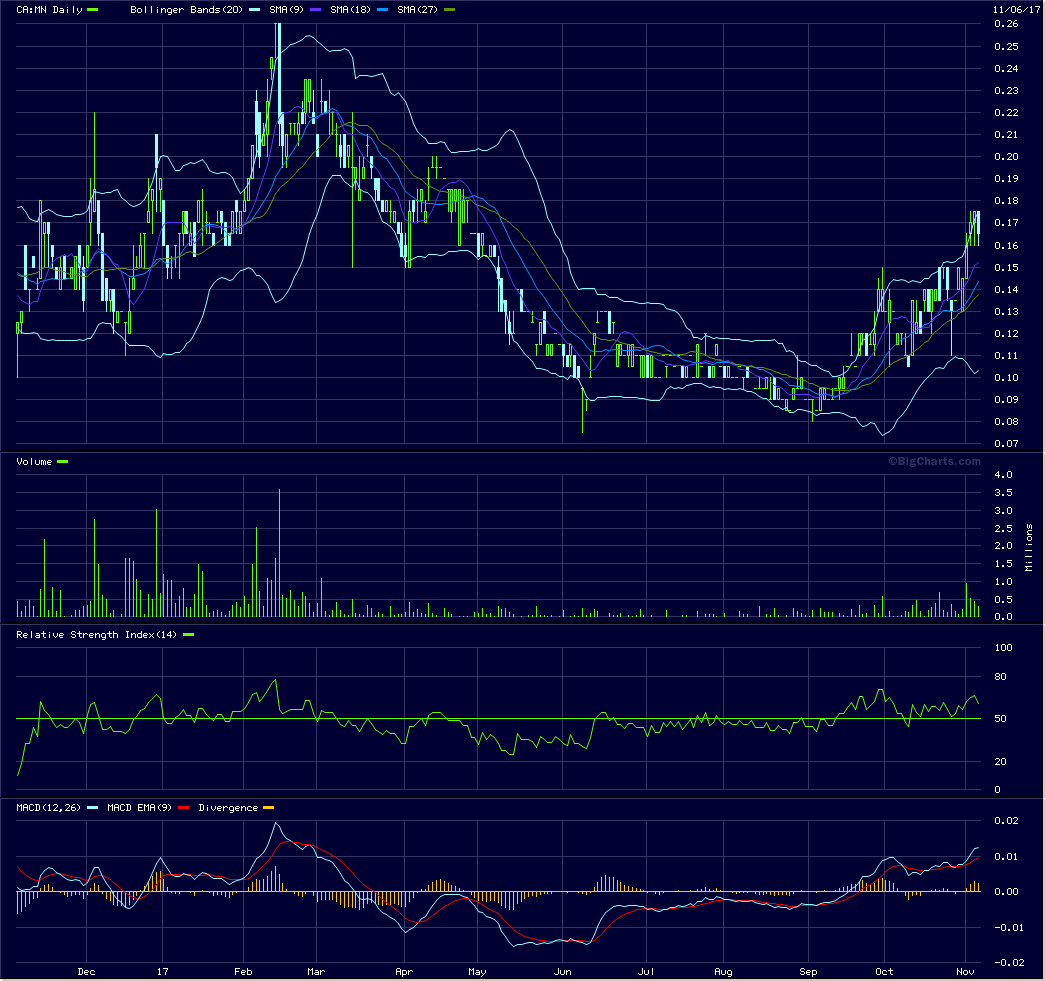Click the Bollinger Bands(20) legend label
Screen dimensions: 1045x981
[x=186, y=9]
